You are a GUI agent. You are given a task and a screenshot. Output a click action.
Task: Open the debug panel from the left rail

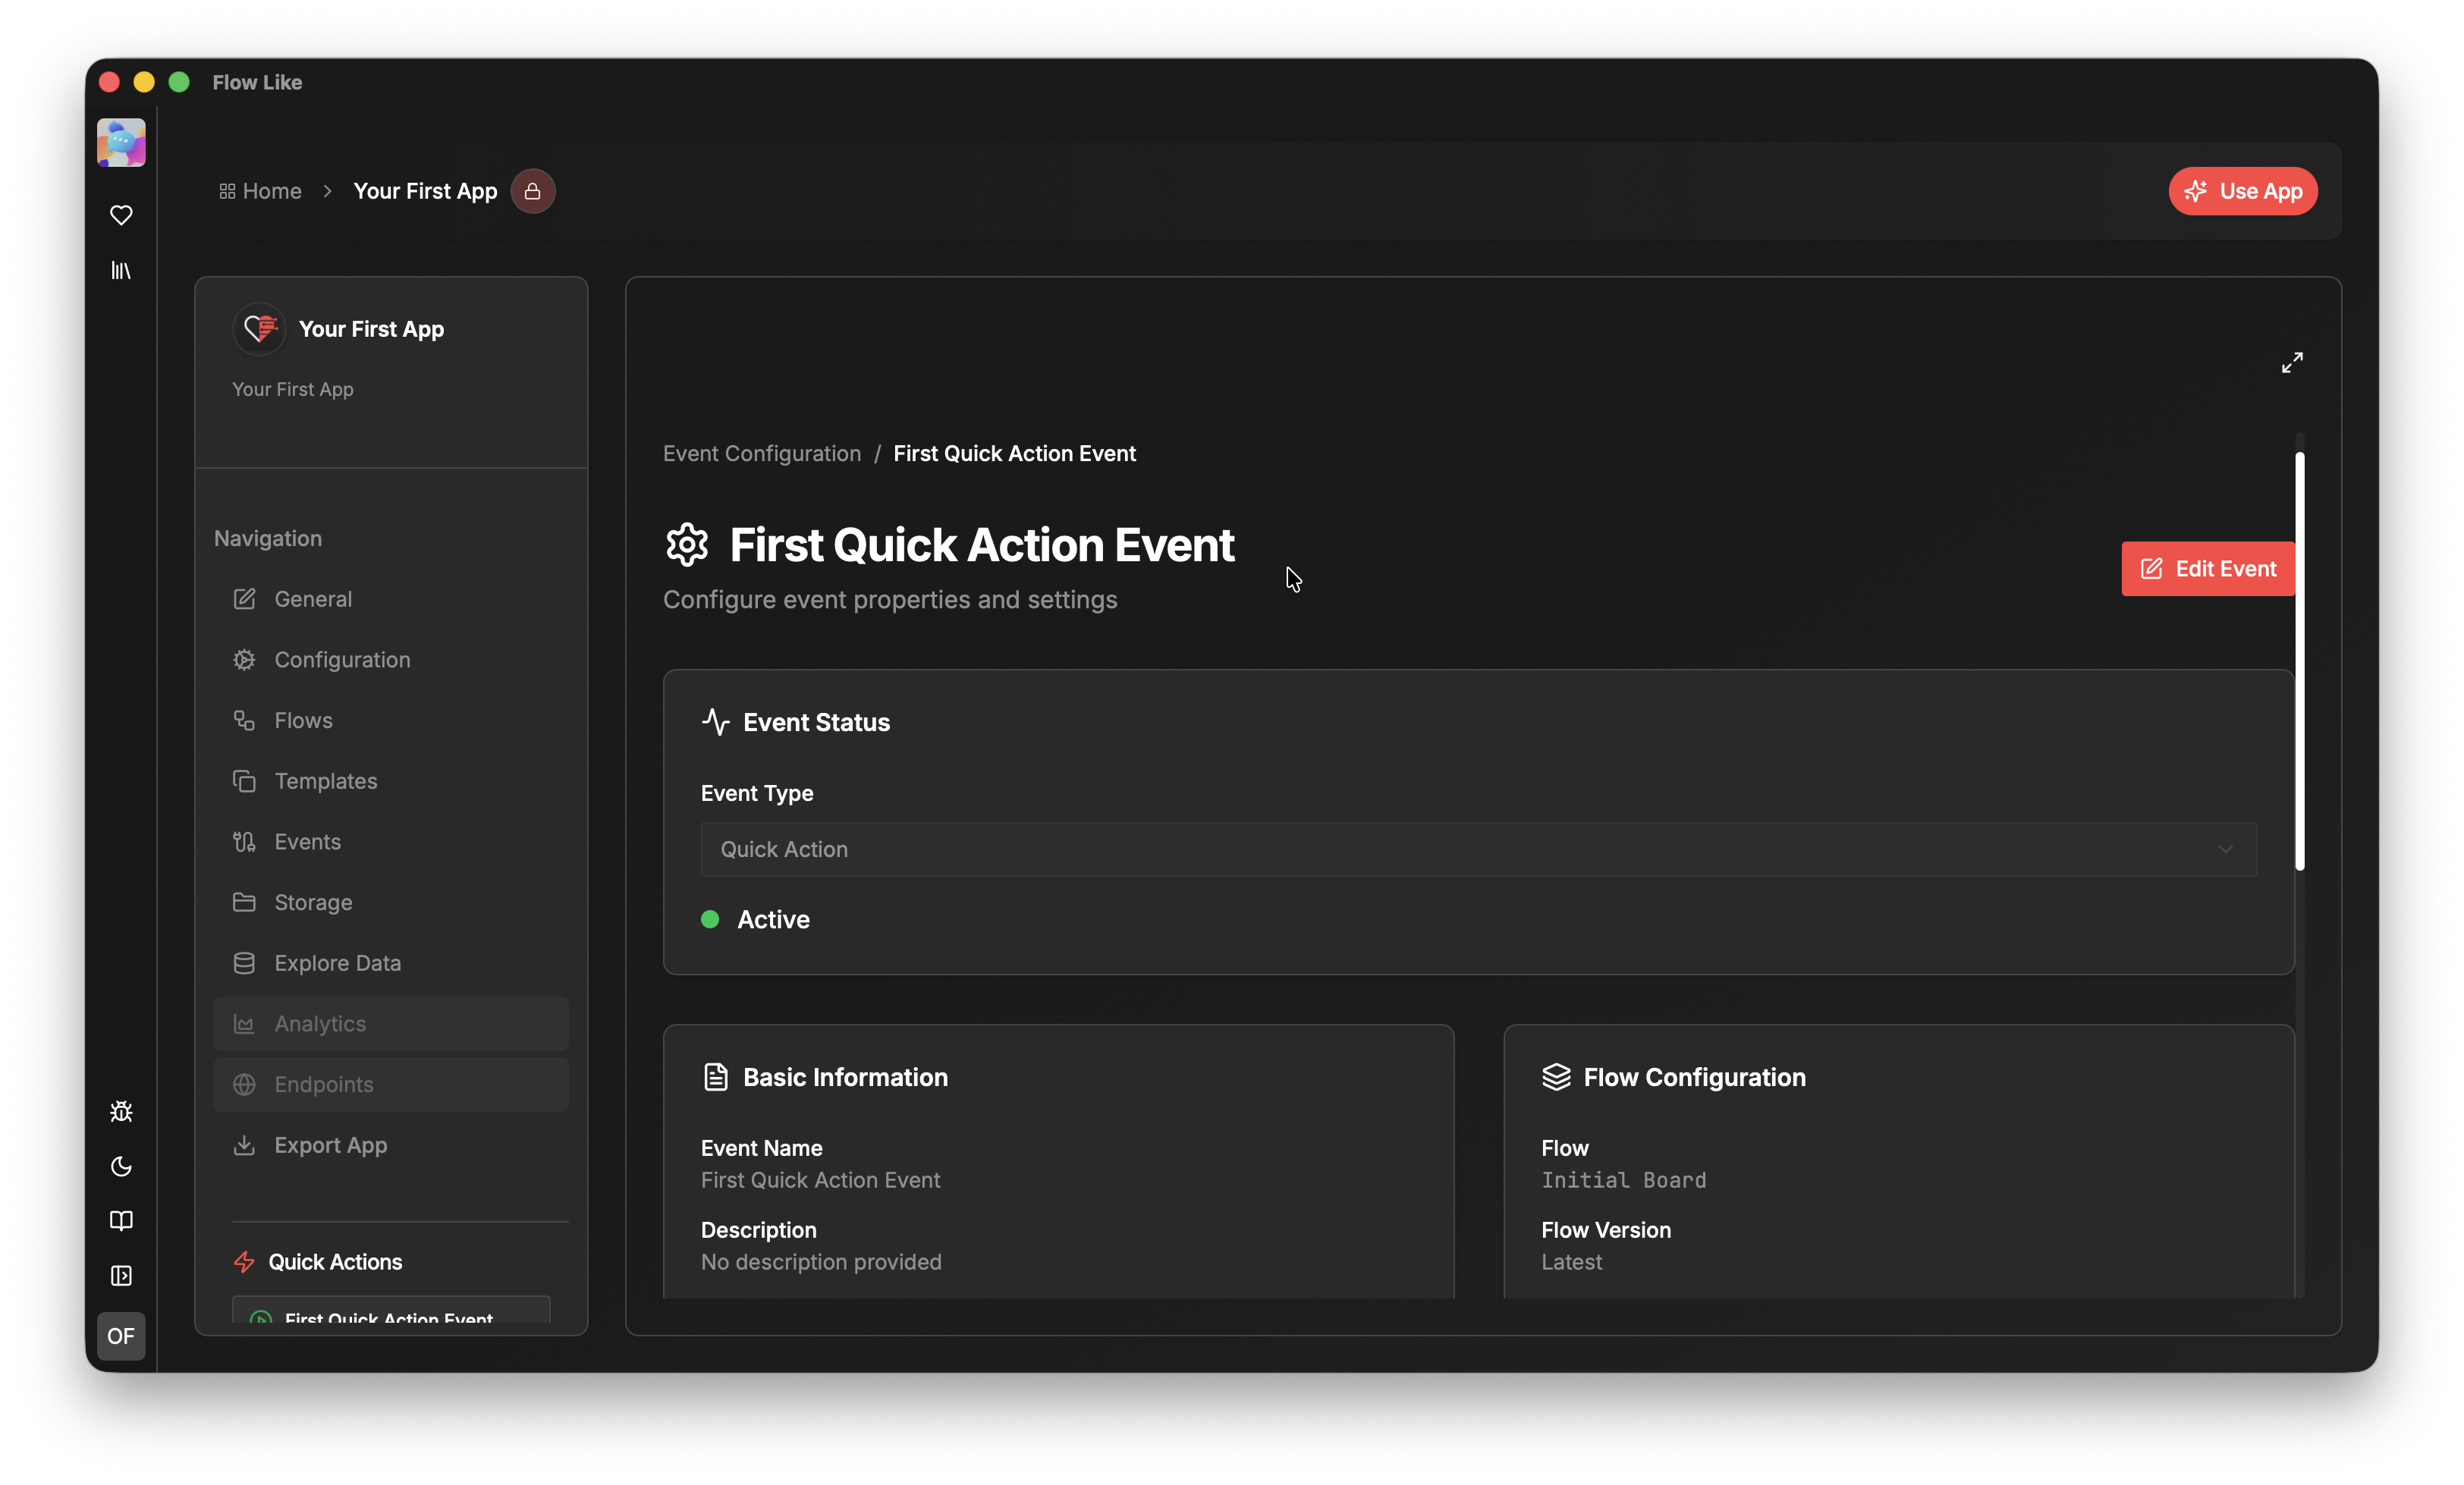point(121,1111)
